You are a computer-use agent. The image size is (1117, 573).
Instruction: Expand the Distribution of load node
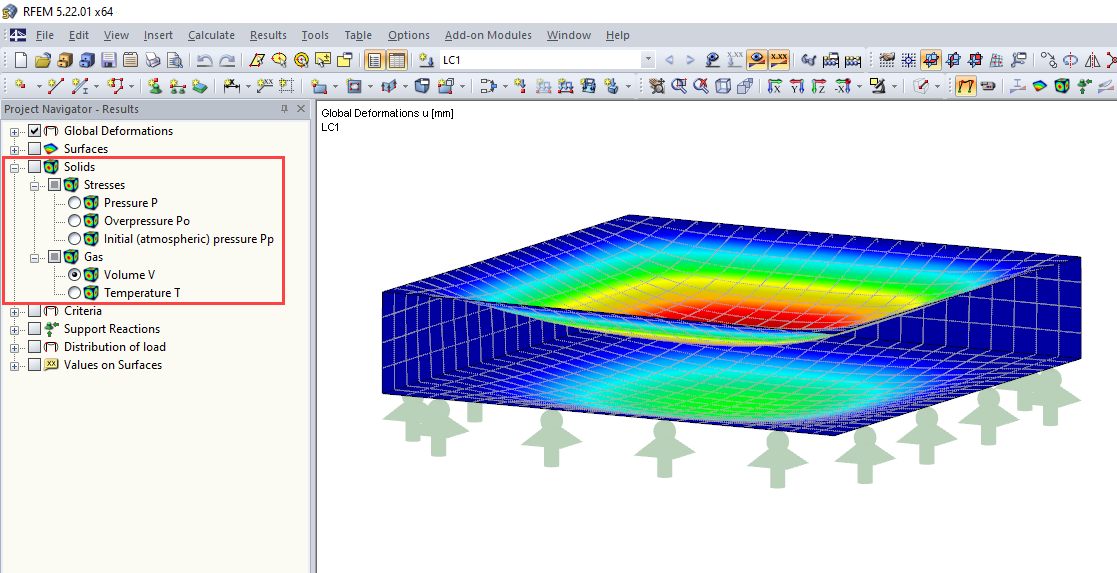[x=14, y=348]
